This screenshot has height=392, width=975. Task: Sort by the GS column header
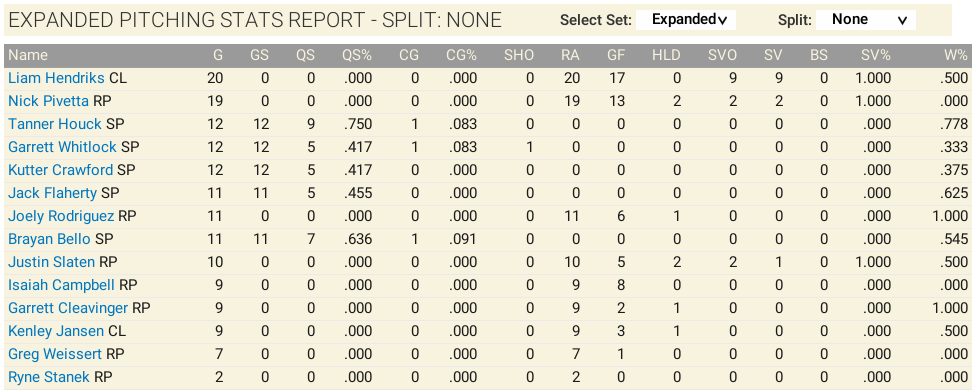[x=259, y=55]
